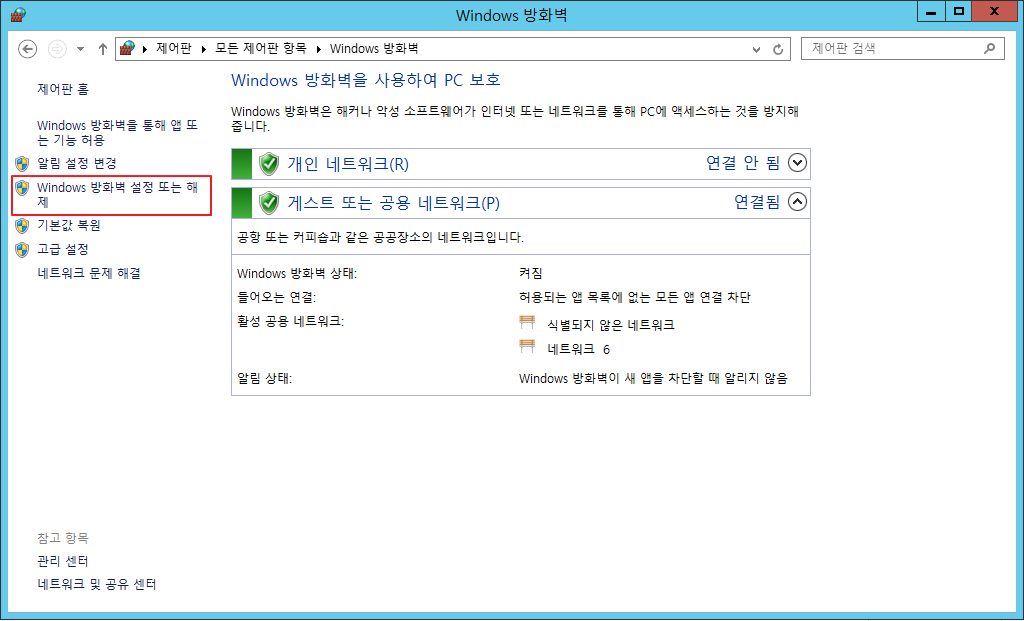Open 제어판 홈 link
Screen dimensions: 1024x621
coord(63,89)
